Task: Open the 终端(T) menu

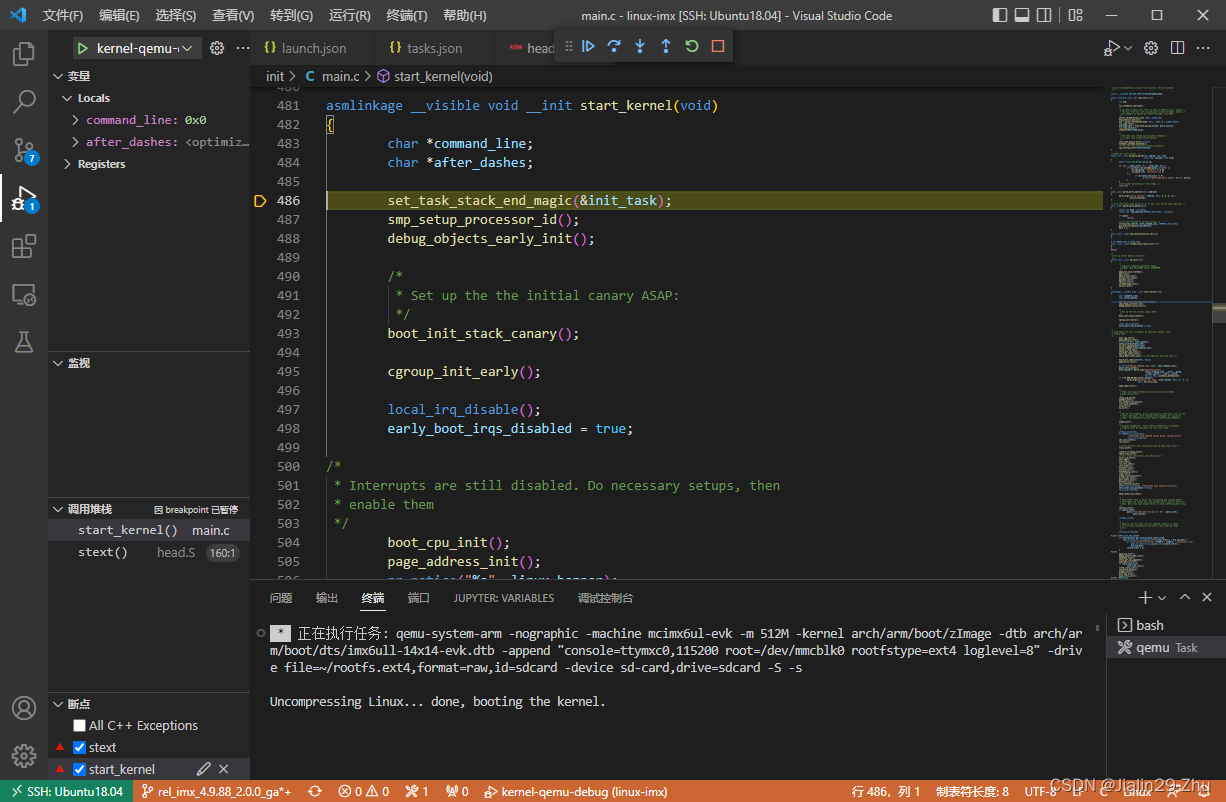Action: [x=406, y=15]
